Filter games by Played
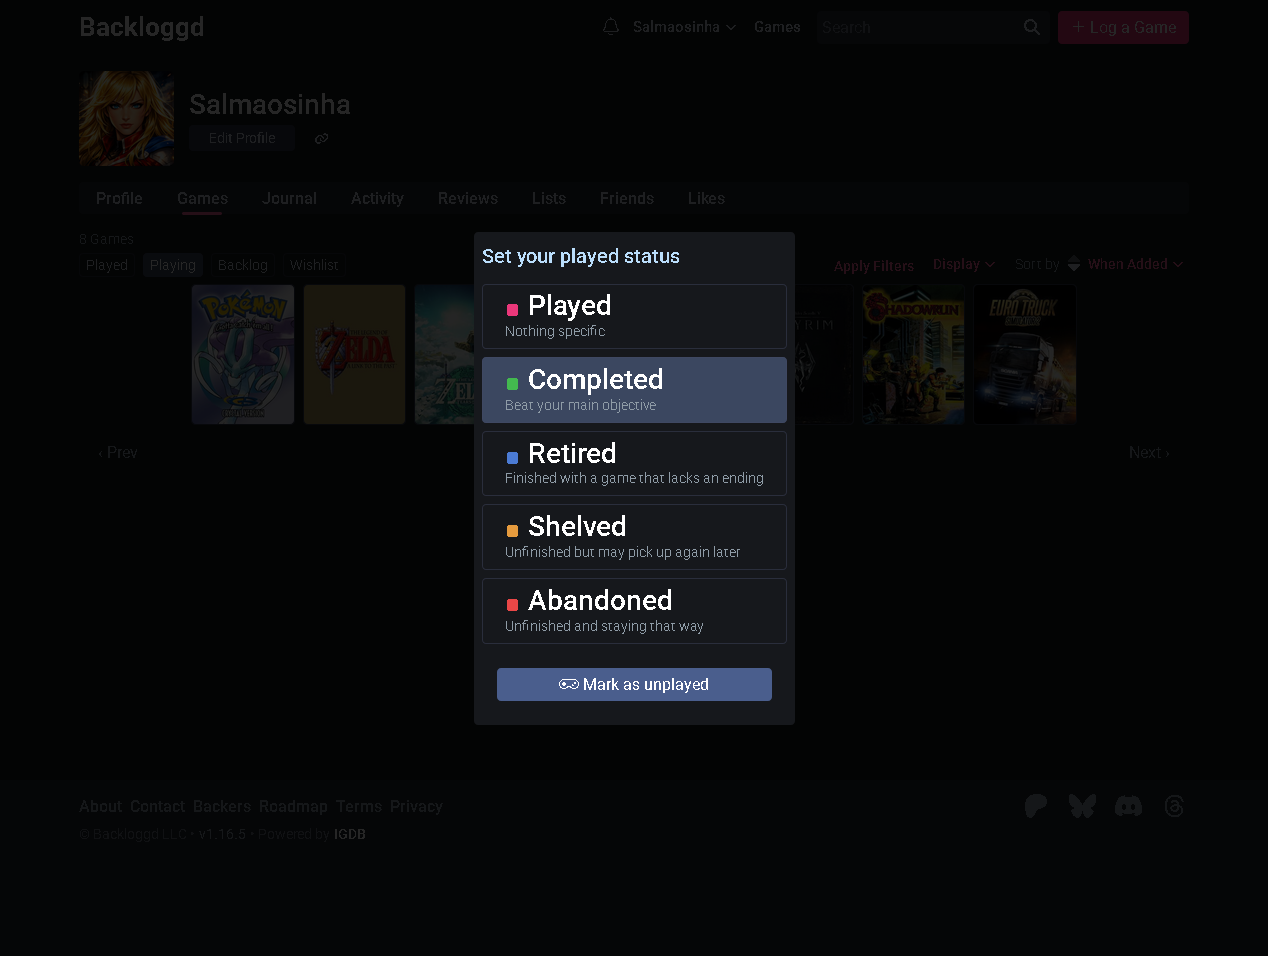 (107, 265)
